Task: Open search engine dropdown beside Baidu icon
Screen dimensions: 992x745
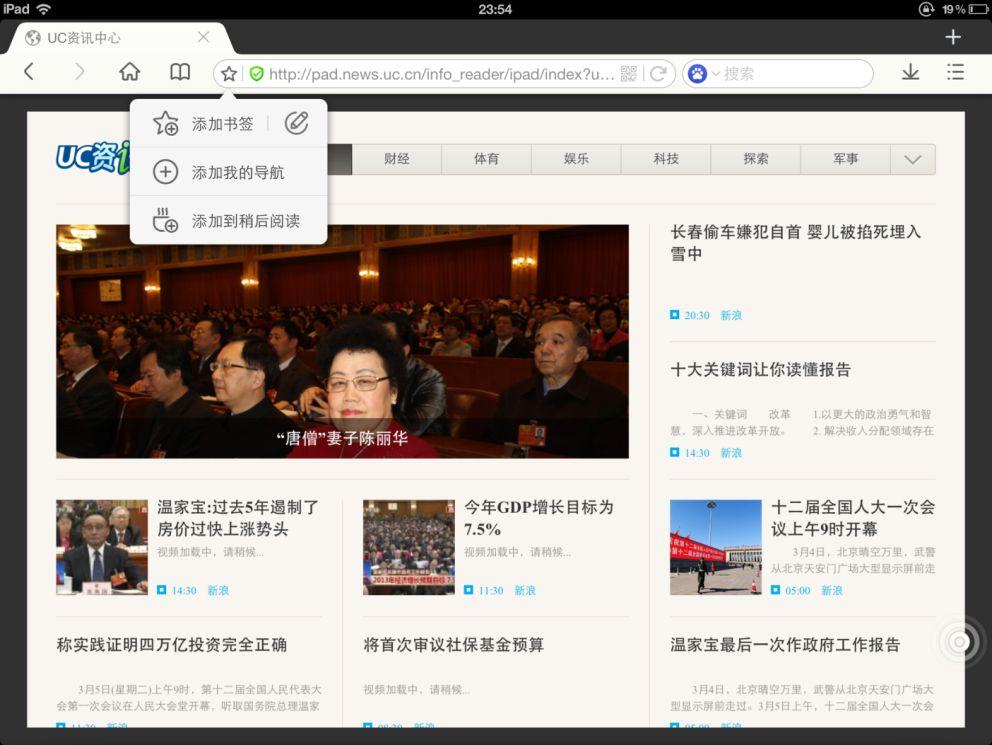Action: (714, 72)
